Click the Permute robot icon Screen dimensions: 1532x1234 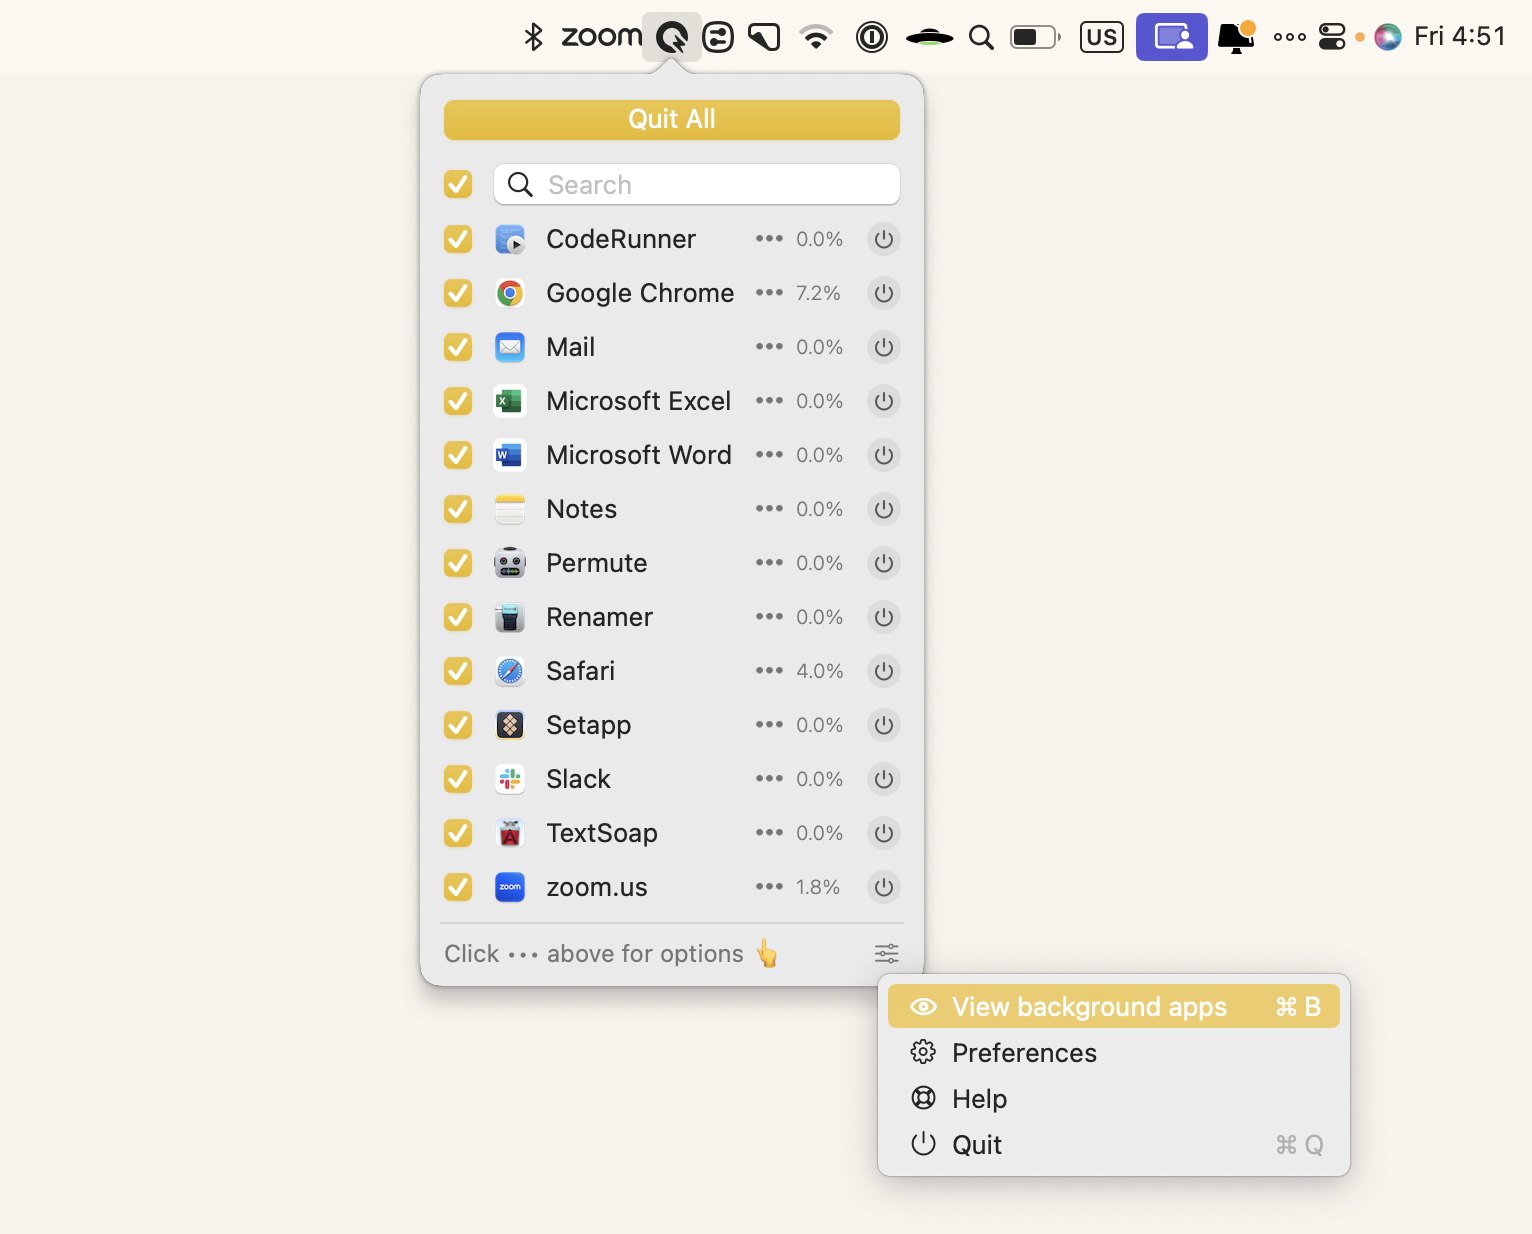[x=510, y=564]
